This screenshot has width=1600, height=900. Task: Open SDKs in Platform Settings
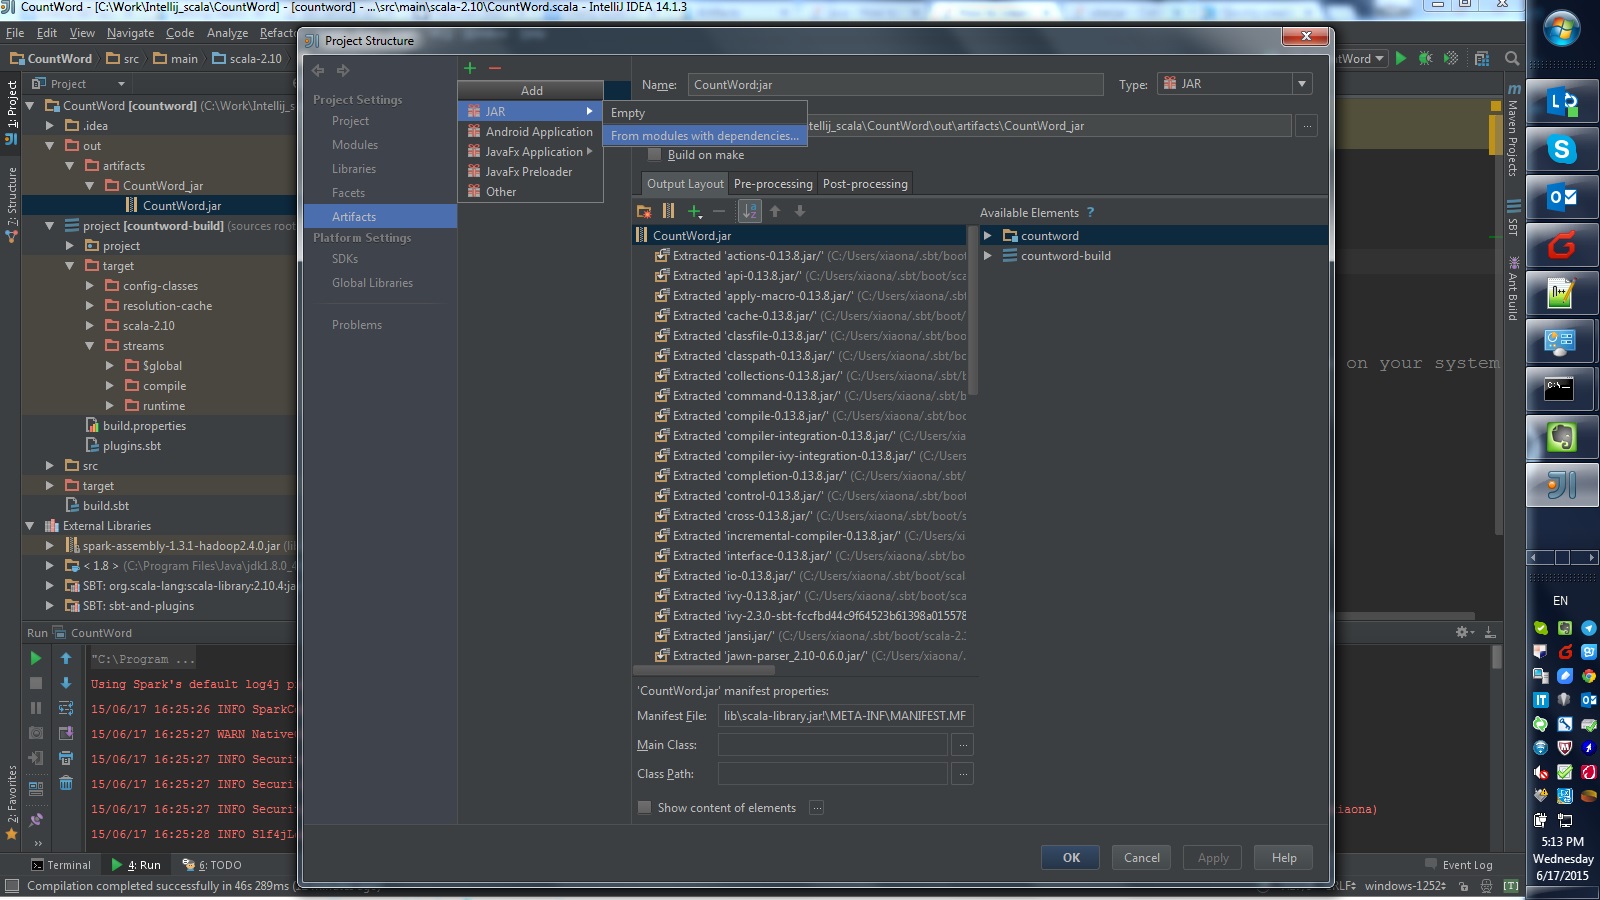(345, 259)
